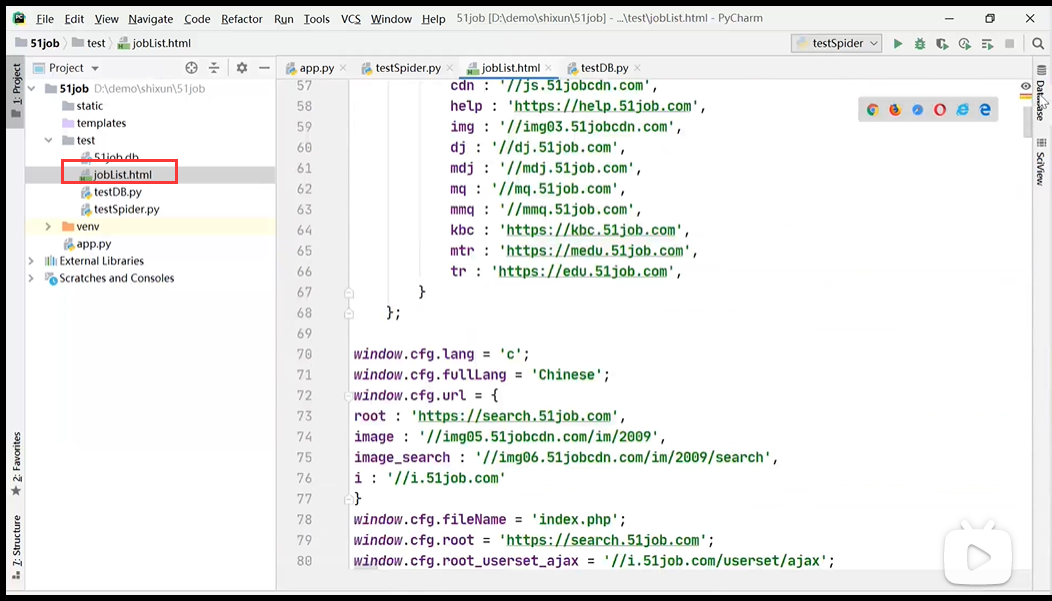The height and width of the screenshot is (601, 1052).
Task: Fold code block at line 67
Action: 349,292
